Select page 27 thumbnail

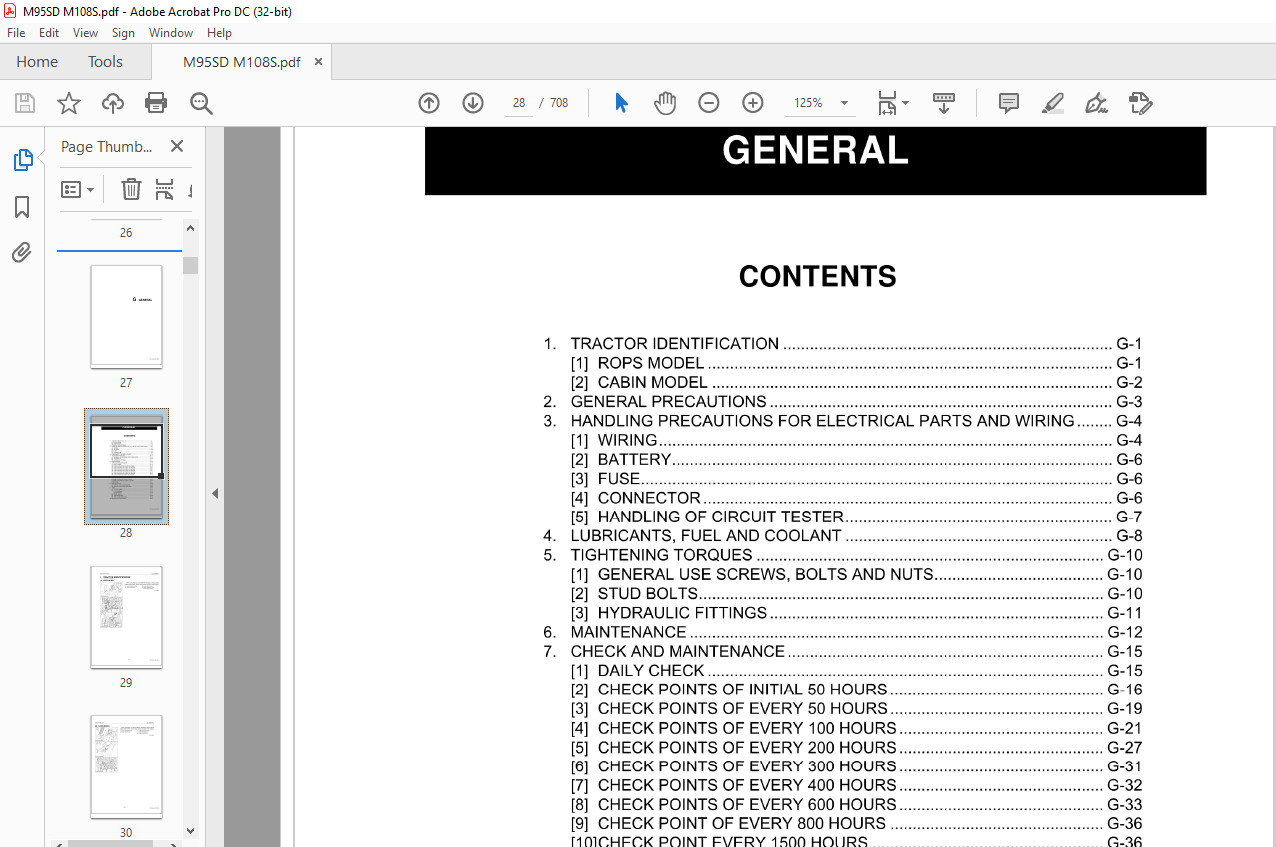126,317
